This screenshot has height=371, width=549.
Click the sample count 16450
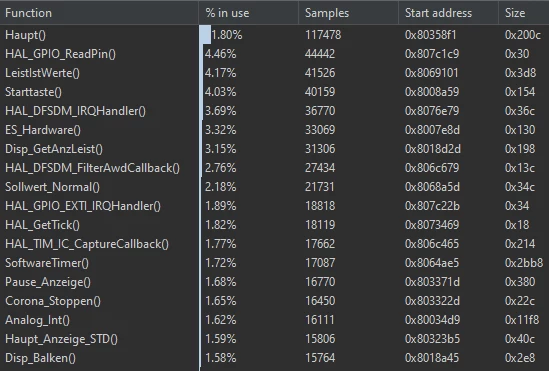(x=320, y=301)
